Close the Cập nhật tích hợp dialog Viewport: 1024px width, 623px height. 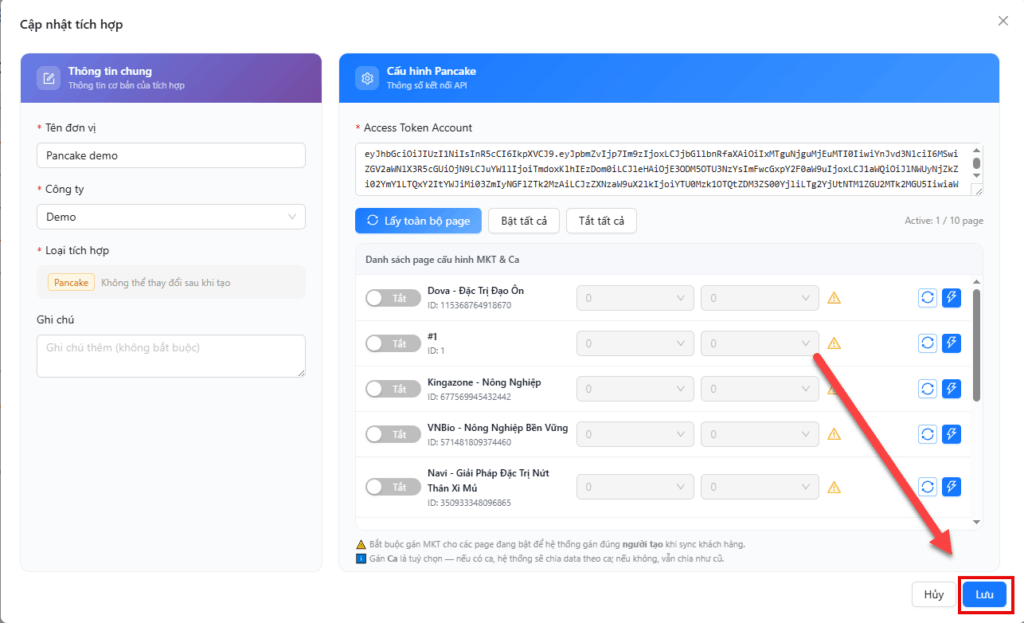coord(1003,21)
